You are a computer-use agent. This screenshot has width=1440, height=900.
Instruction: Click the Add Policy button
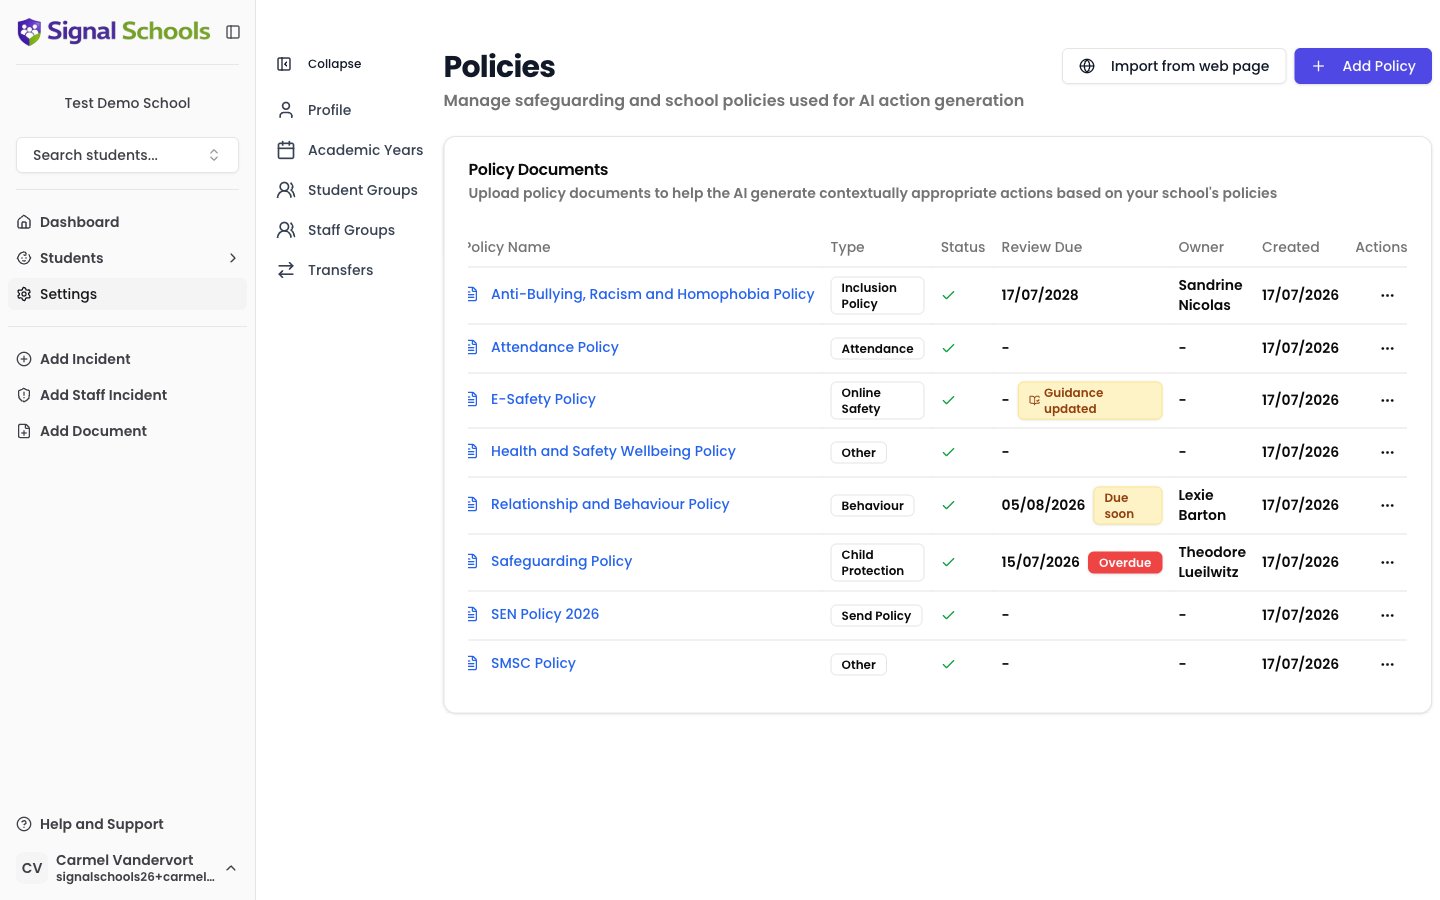tap(1363, 66)
